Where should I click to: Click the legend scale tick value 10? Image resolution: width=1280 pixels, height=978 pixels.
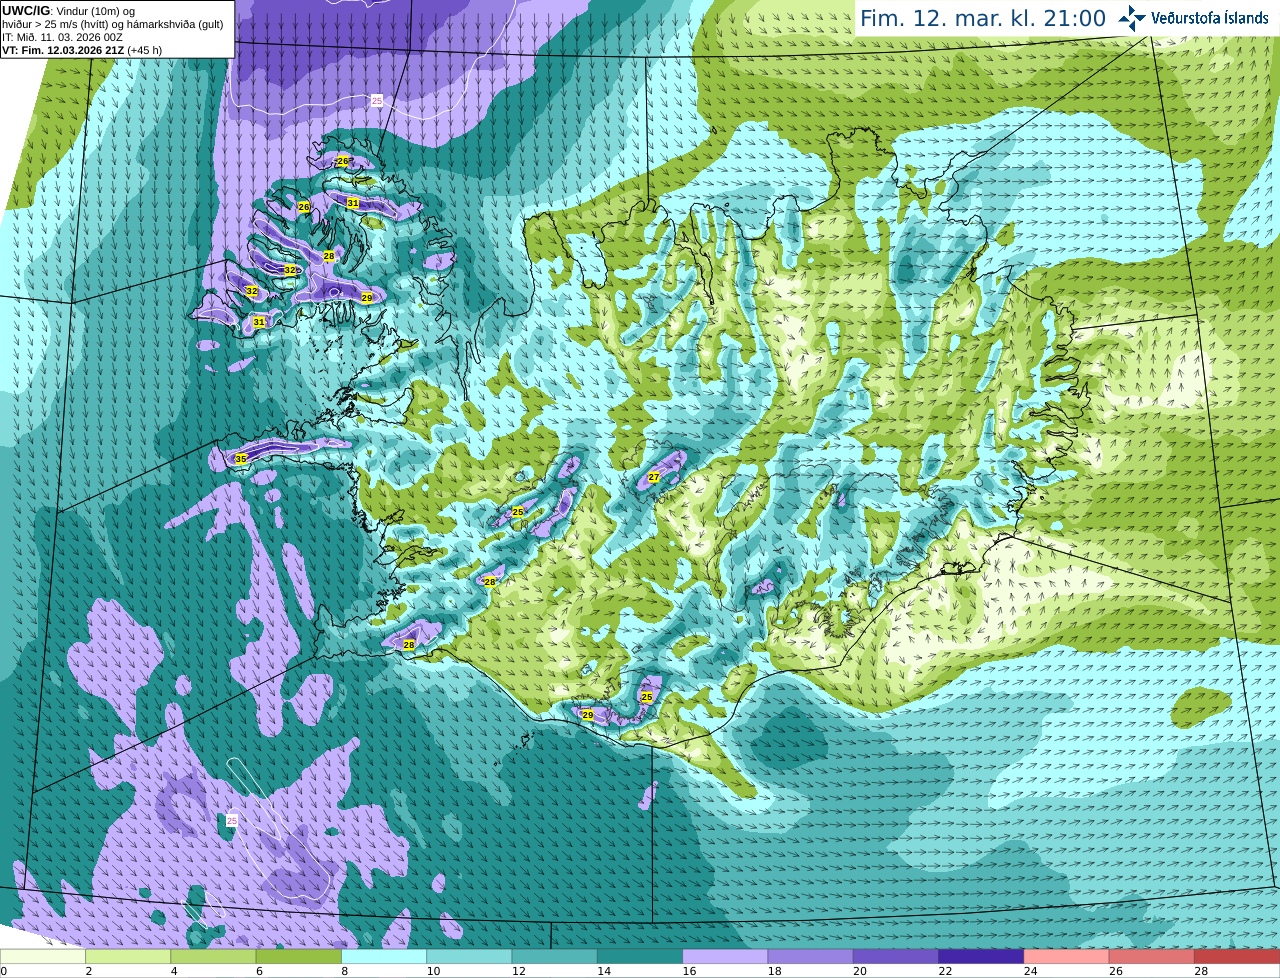point(432,971)
